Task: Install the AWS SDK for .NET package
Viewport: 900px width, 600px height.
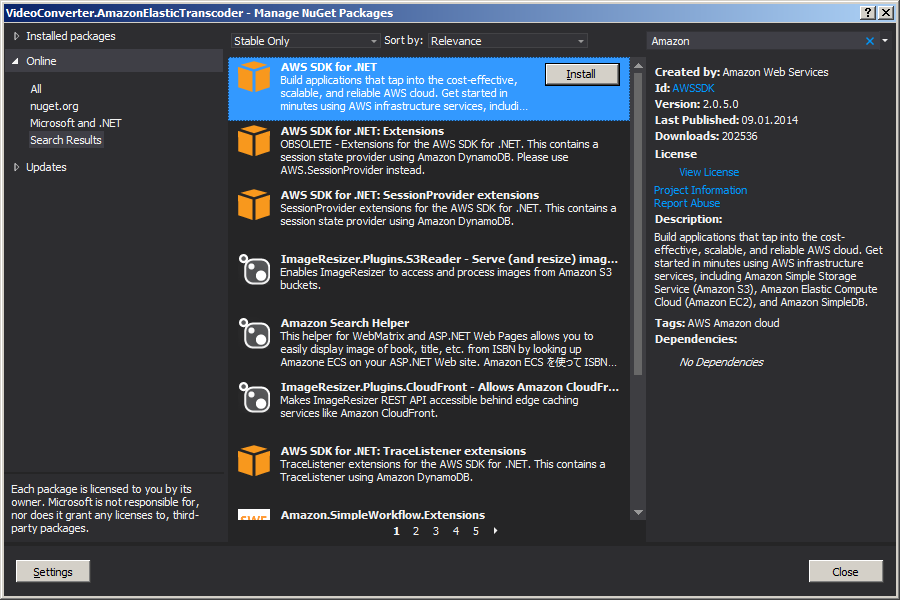Action: click(x=582, y=74)
